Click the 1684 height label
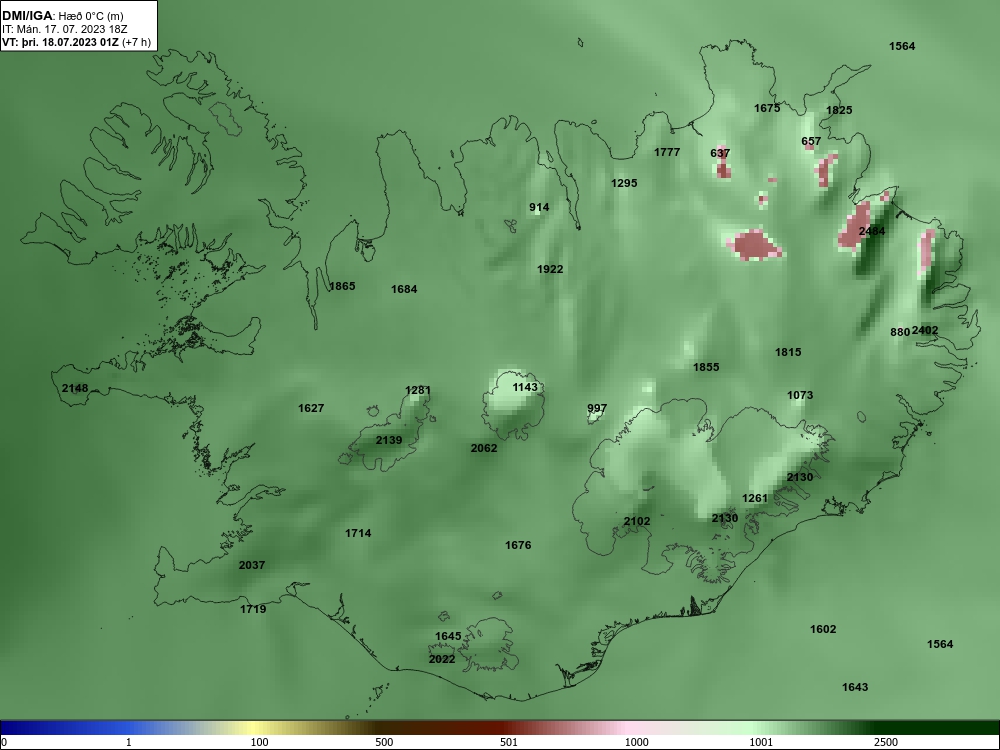This screenshot has width=1000, height=750. coord(404,290)
